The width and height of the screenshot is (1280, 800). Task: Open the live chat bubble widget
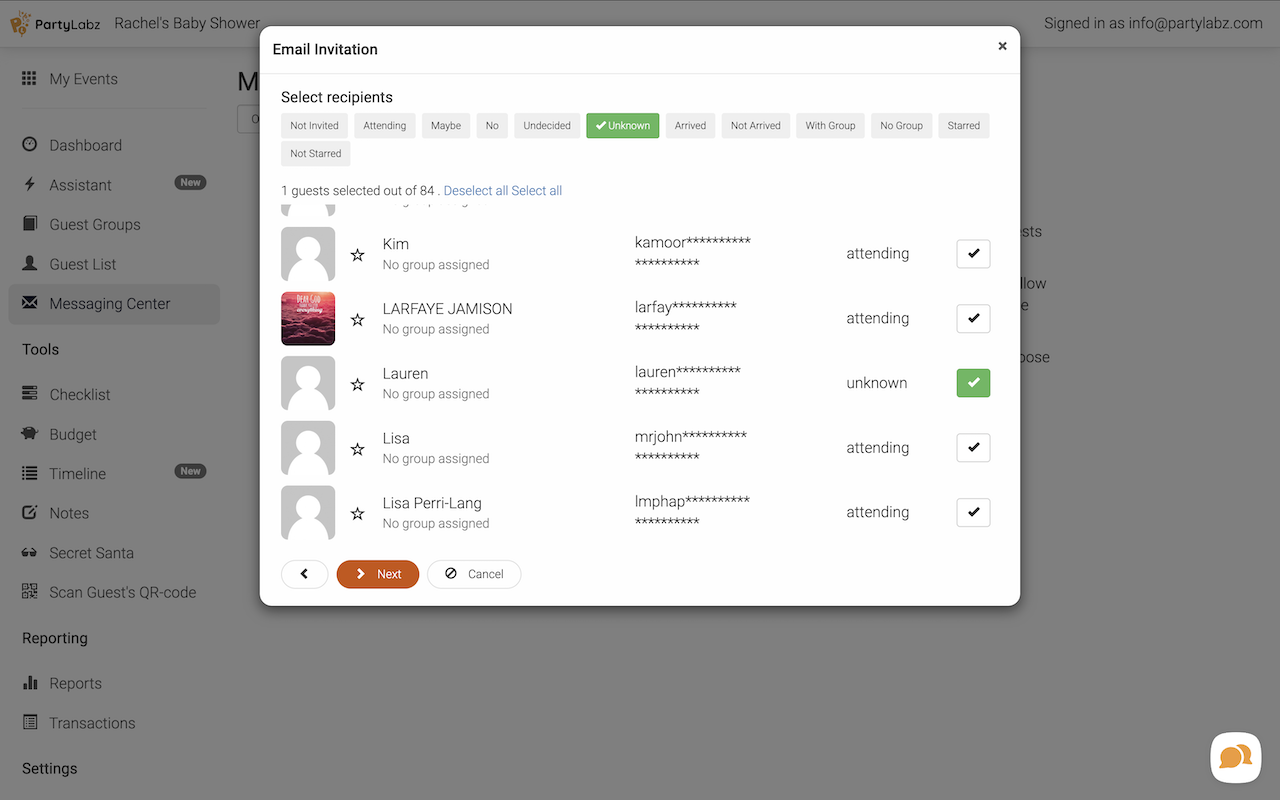[x=1235, y=757]
